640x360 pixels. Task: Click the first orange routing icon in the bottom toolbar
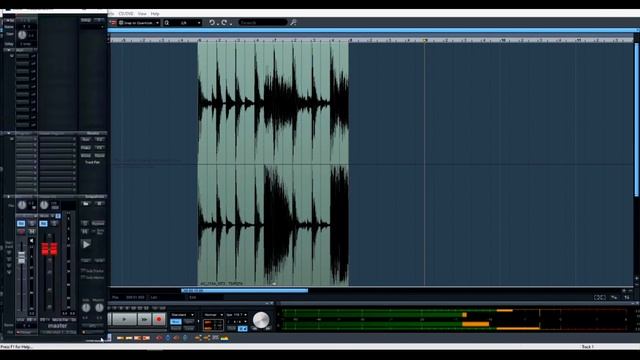[198, 338]
